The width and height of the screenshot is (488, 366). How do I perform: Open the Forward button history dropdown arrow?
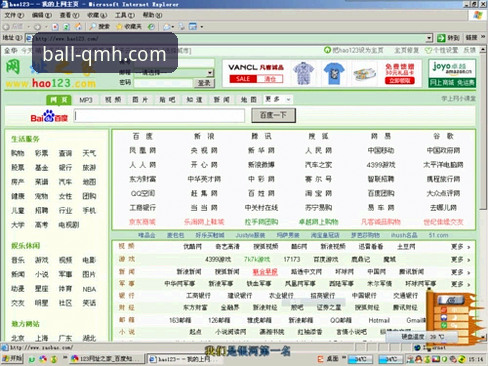point(46,27)
